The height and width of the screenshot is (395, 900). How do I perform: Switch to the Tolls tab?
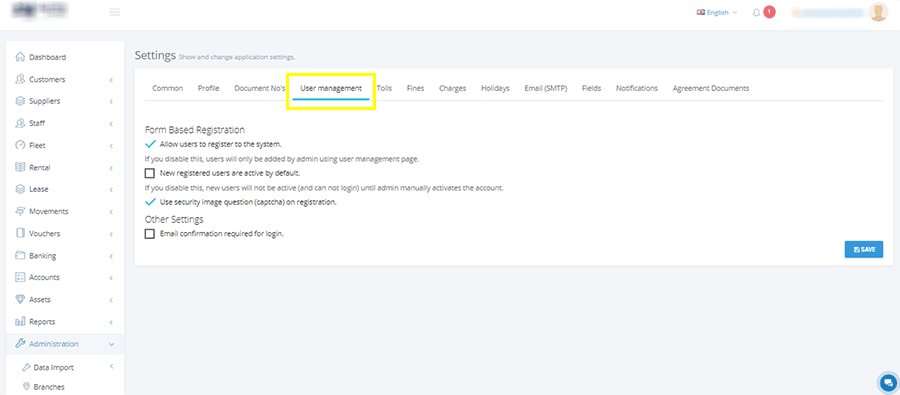(385, 88)
